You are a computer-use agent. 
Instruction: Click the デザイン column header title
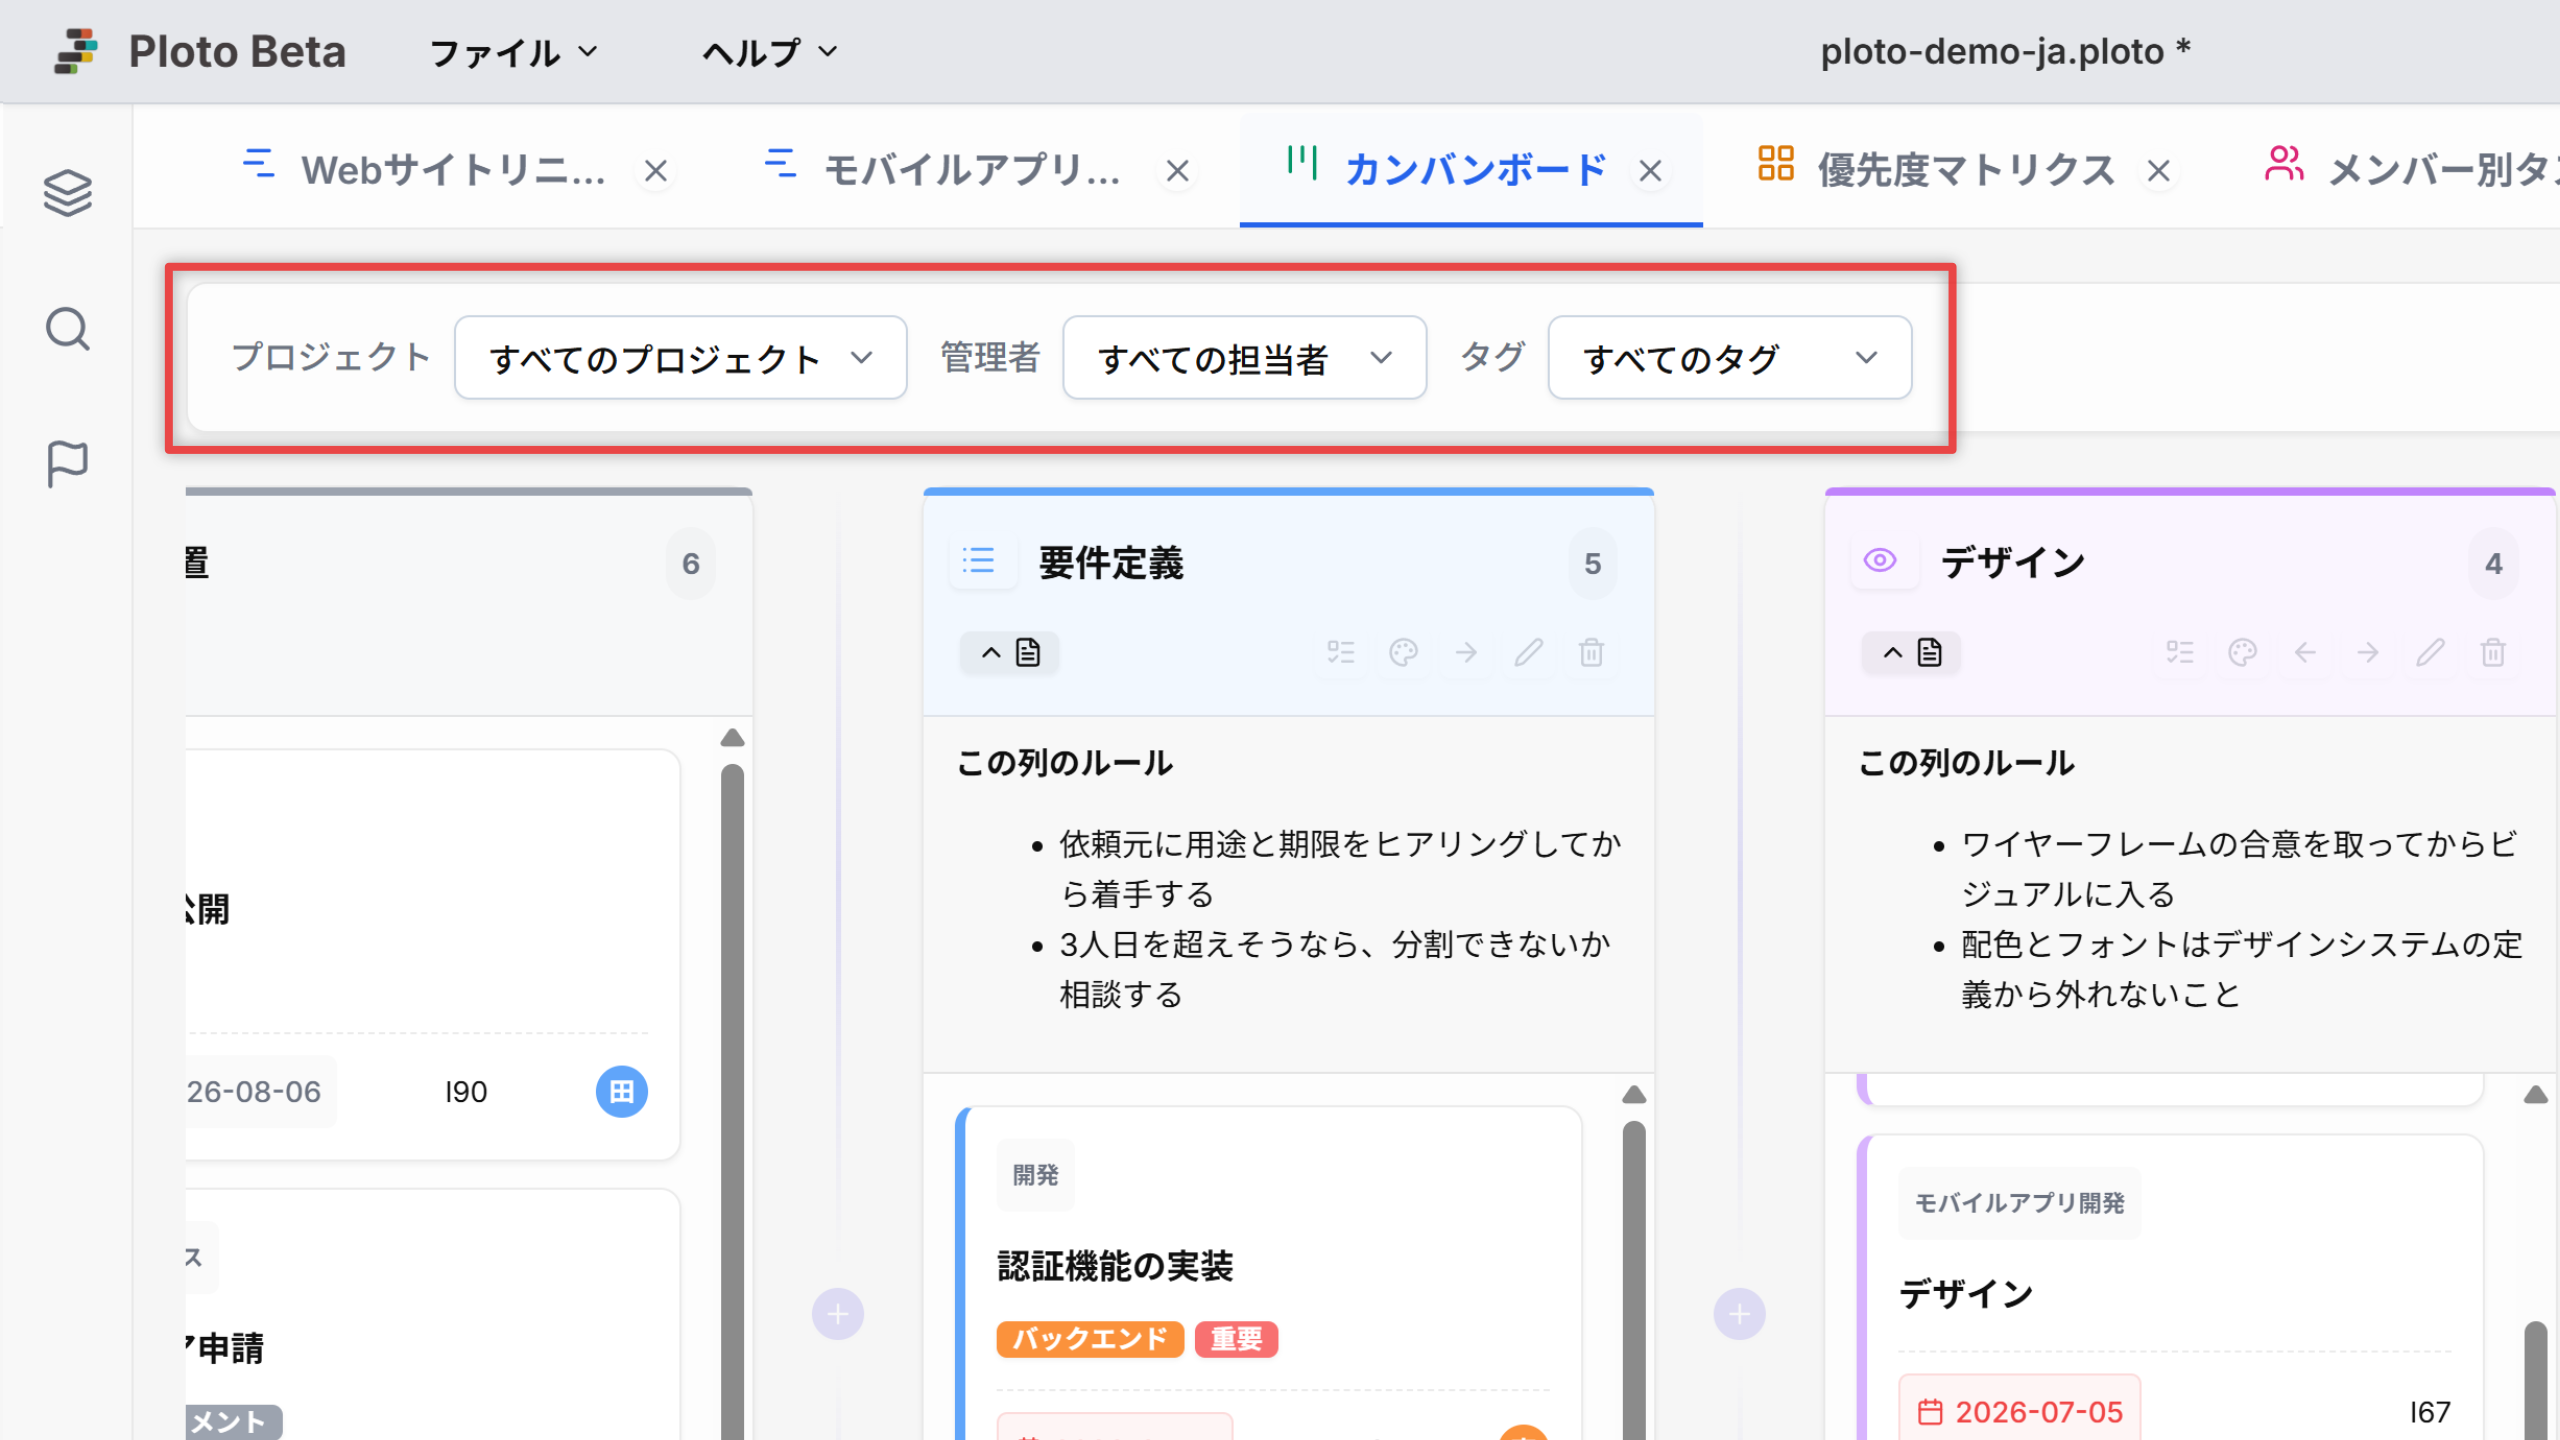pos(2013,563)
